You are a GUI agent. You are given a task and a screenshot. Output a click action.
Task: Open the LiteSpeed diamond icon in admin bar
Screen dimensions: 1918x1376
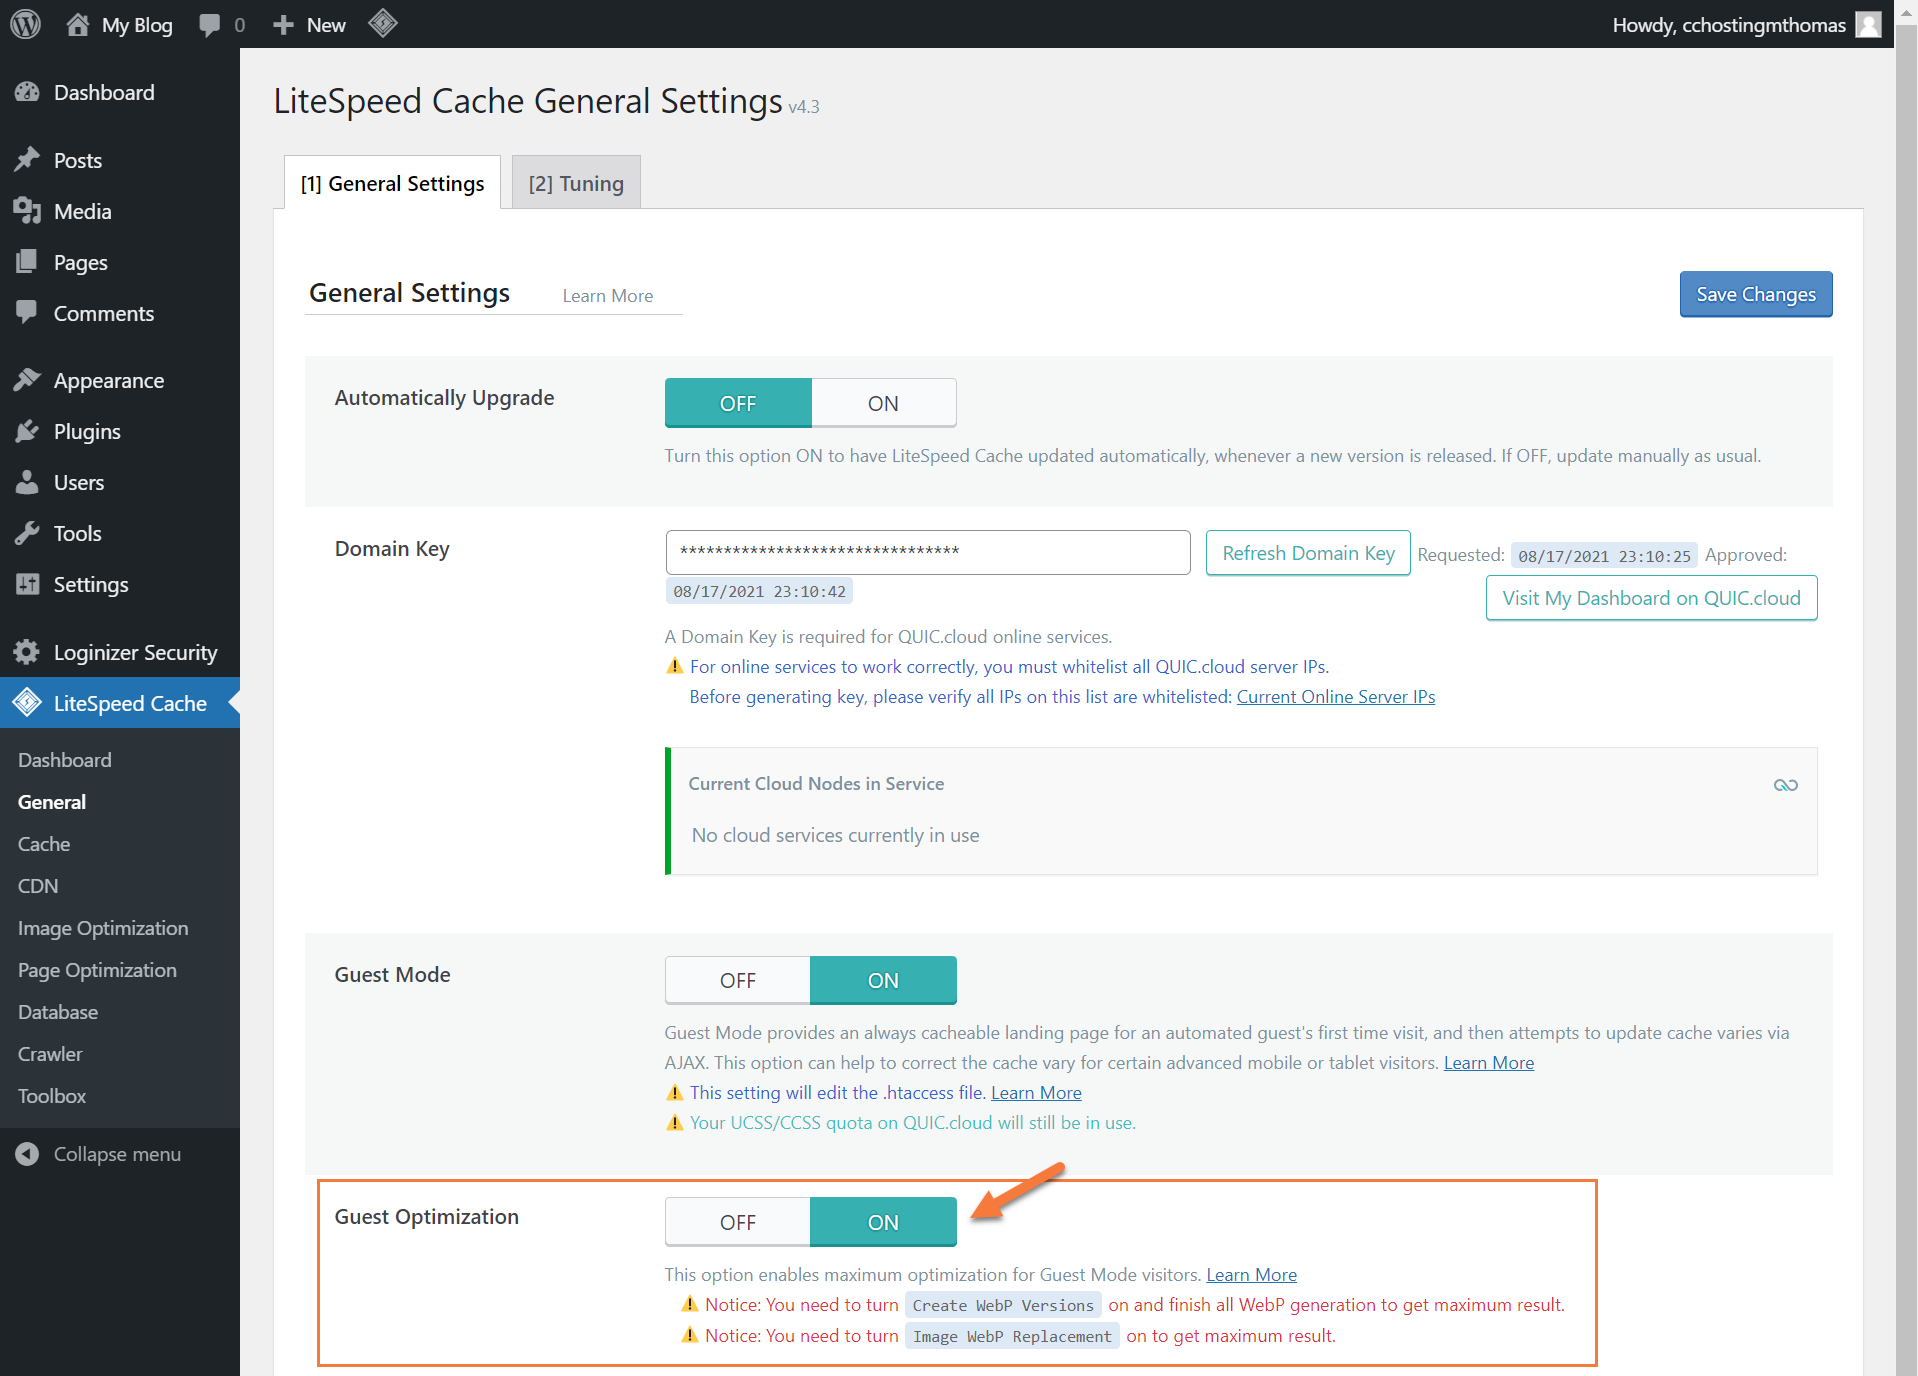[382, 24]
